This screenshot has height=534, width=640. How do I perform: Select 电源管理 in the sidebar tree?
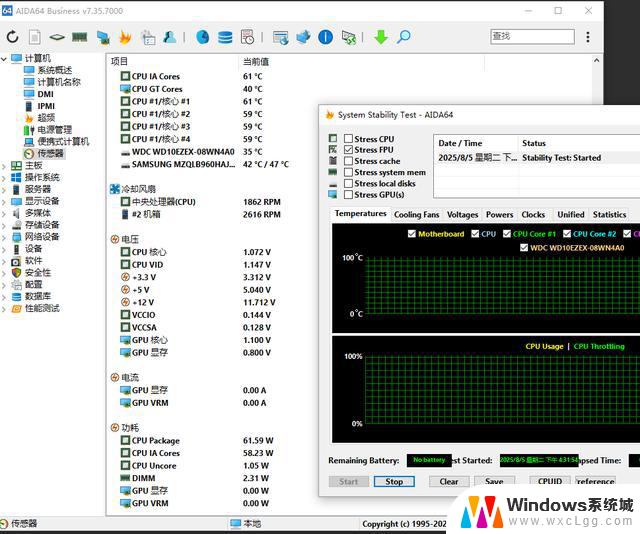pos(55,130)
